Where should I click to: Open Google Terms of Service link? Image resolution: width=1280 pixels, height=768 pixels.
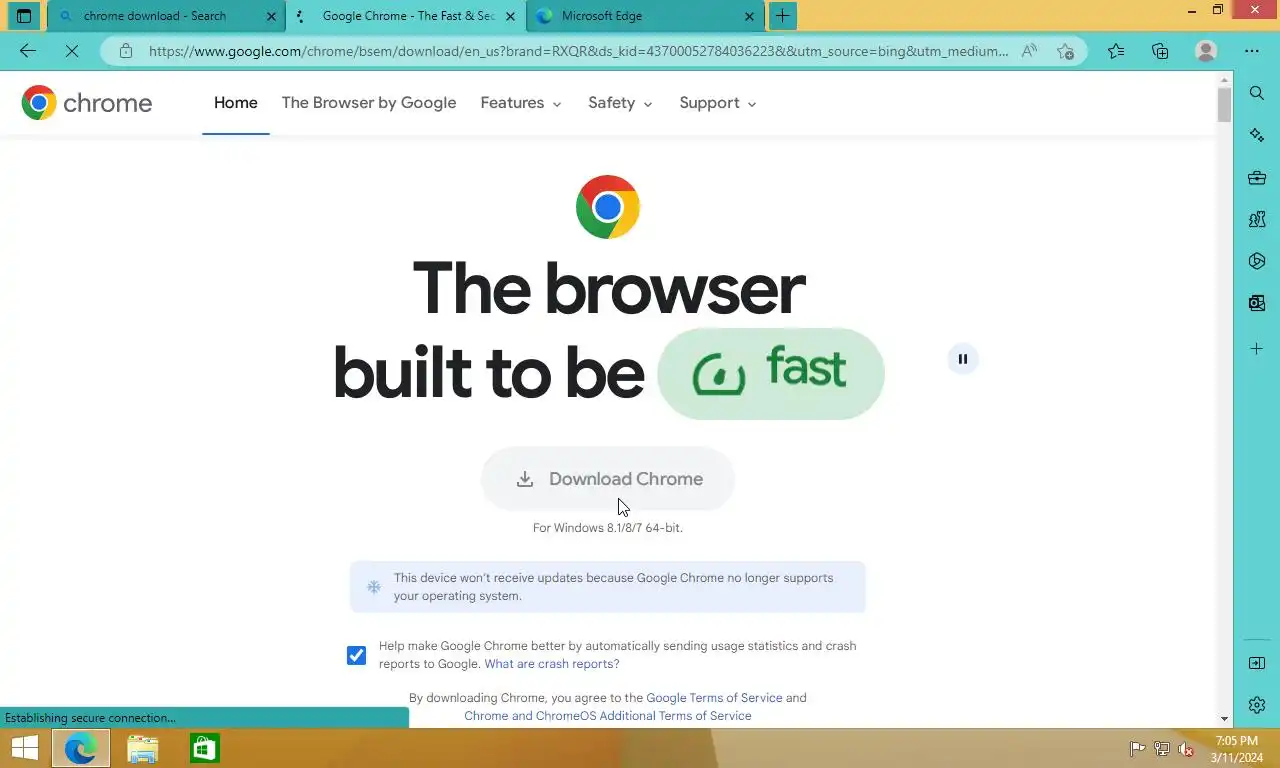[714, 698]
